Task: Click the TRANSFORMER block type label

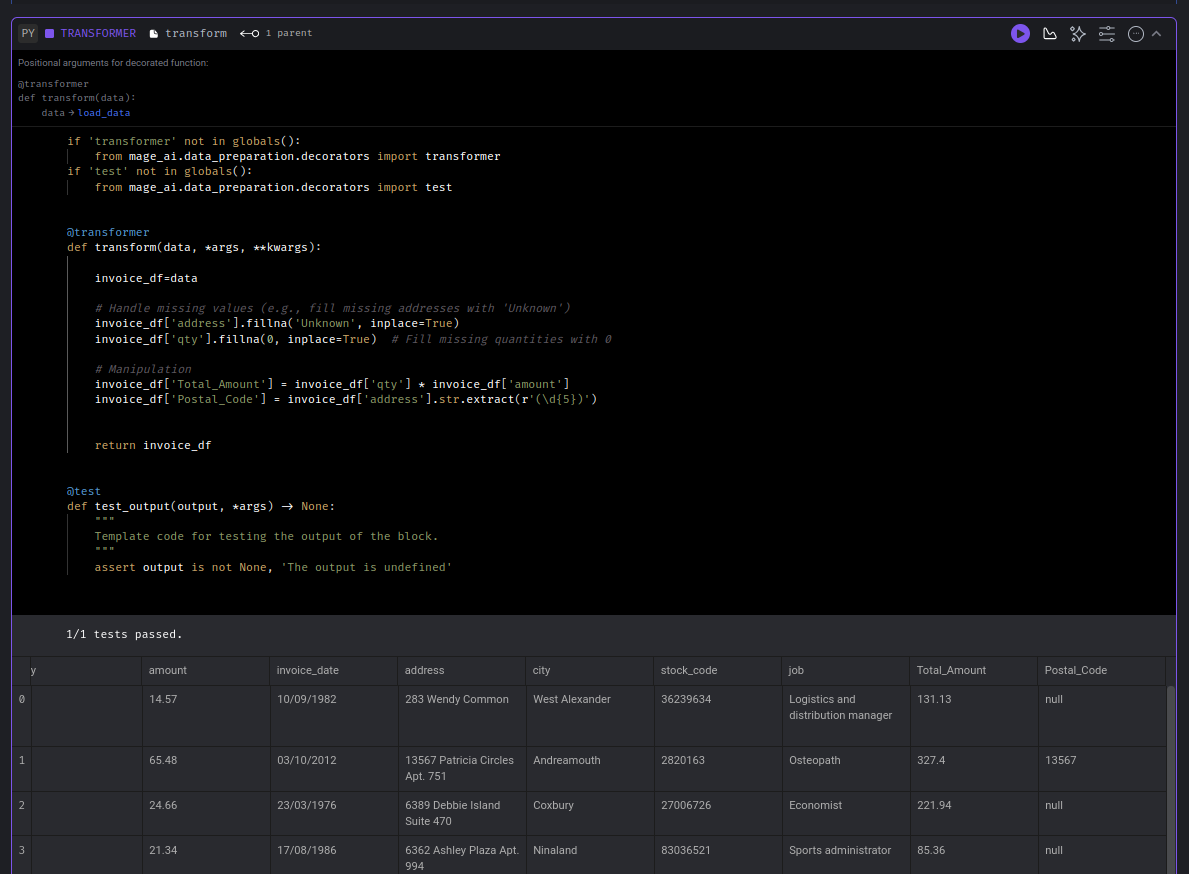Action: 97,33
